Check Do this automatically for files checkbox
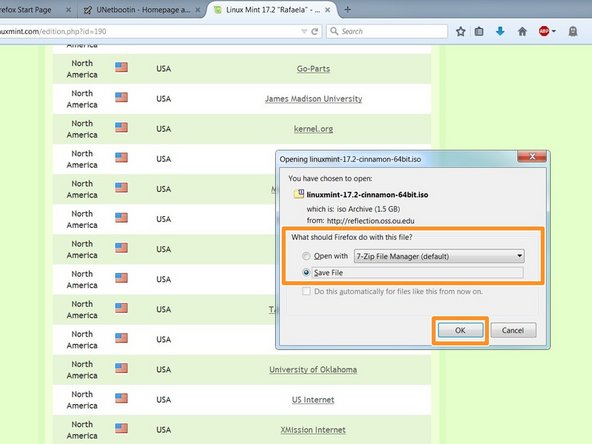Viewport: 592px width, 444px height. pyautogui.click(x=306, y=291)
